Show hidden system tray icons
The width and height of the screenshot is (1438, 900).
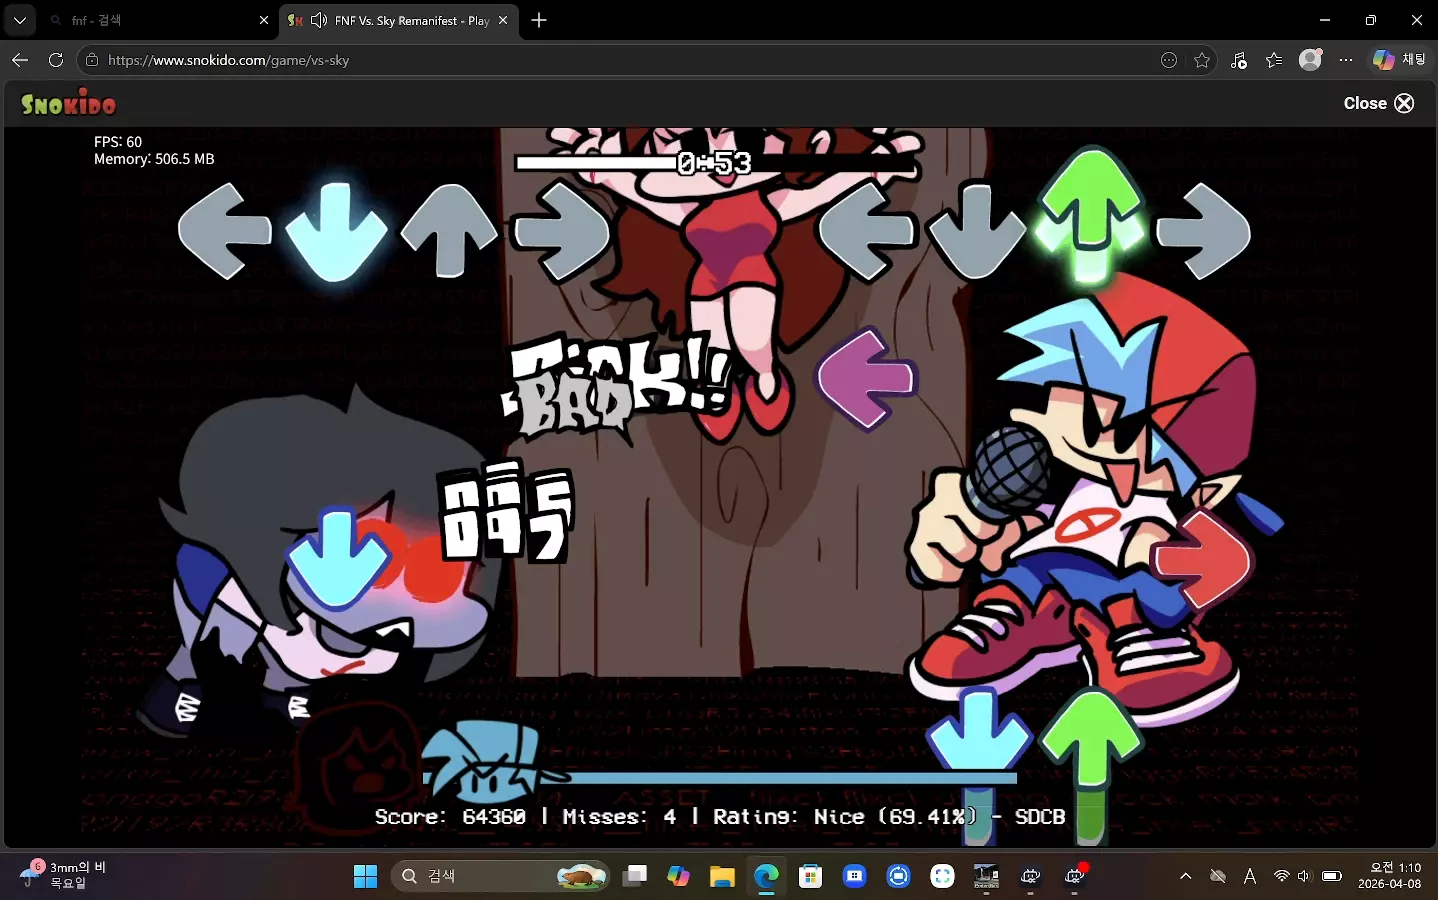1186,877
